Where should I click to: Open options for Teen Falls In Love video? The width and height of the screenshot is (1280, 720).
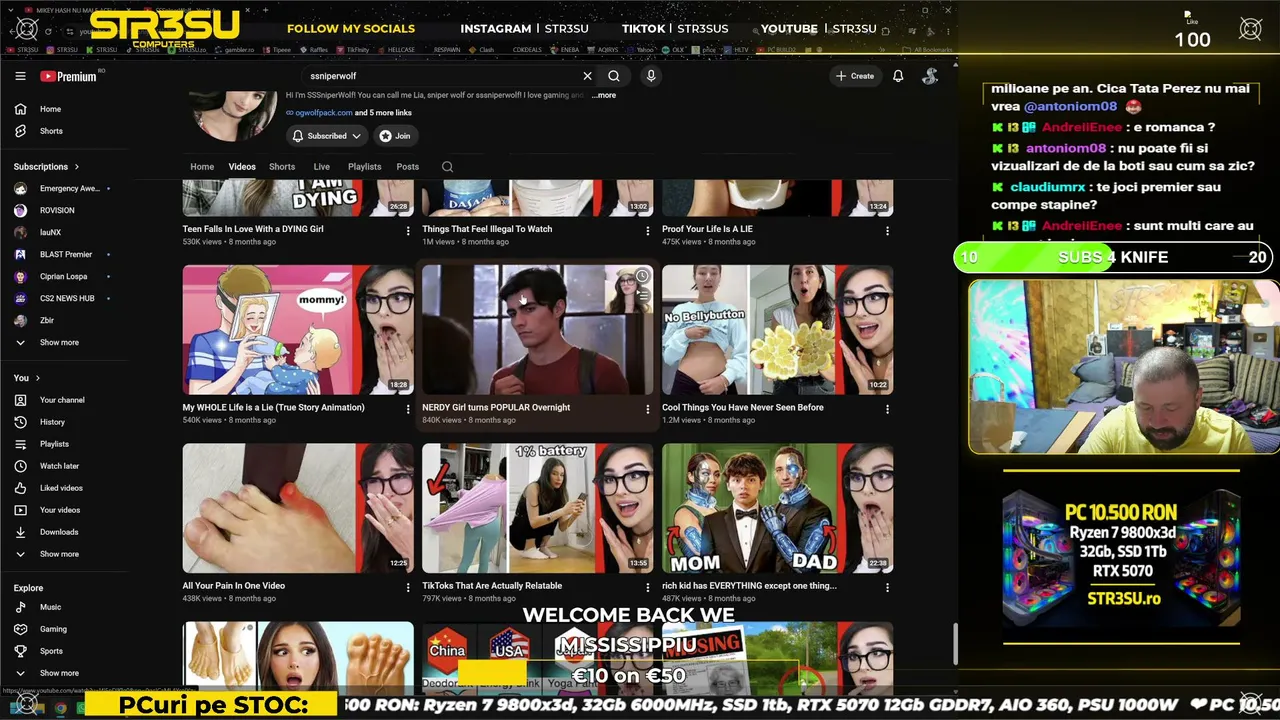(408, 231)
